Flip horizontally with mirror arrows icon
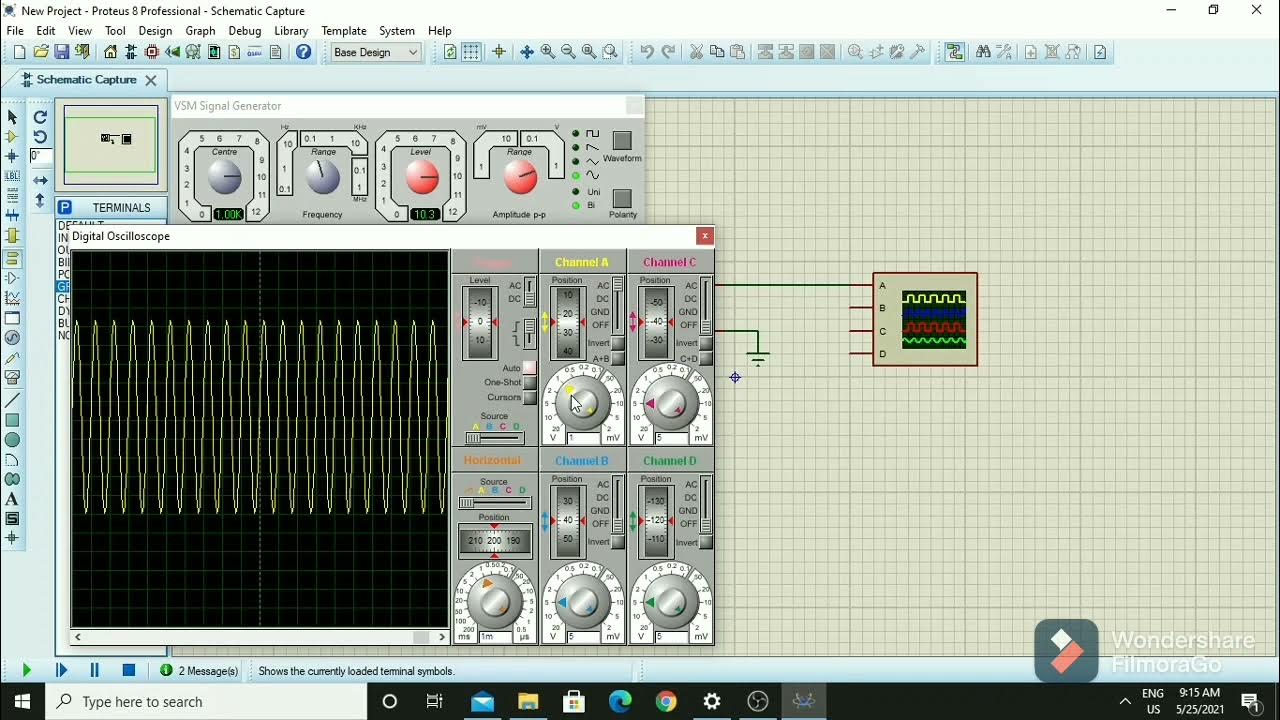The height and width of the screenshot is (720, 1280). 40,180
